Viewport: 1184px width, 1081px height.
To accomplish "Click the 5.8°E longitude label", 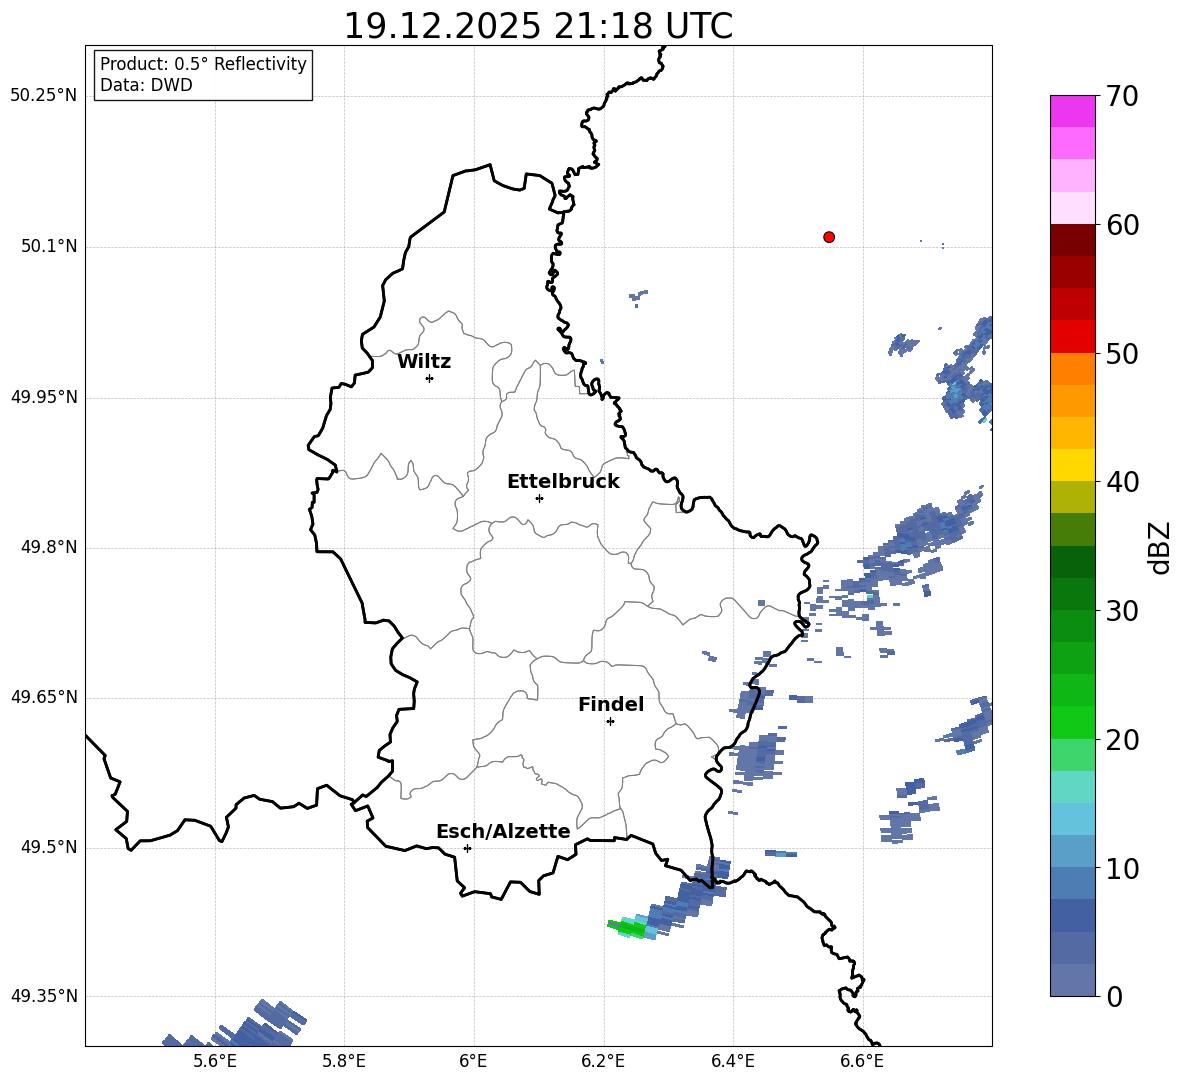I will (x=344, y=1061).
